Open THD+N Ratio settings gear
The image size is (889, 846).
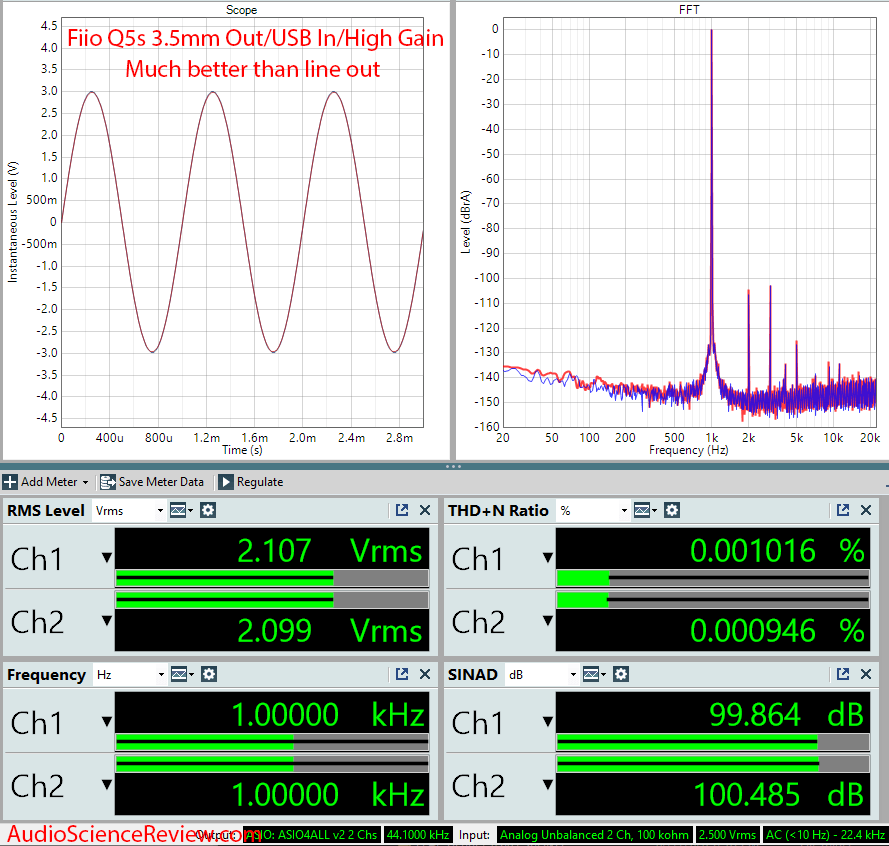coord(672,510)
